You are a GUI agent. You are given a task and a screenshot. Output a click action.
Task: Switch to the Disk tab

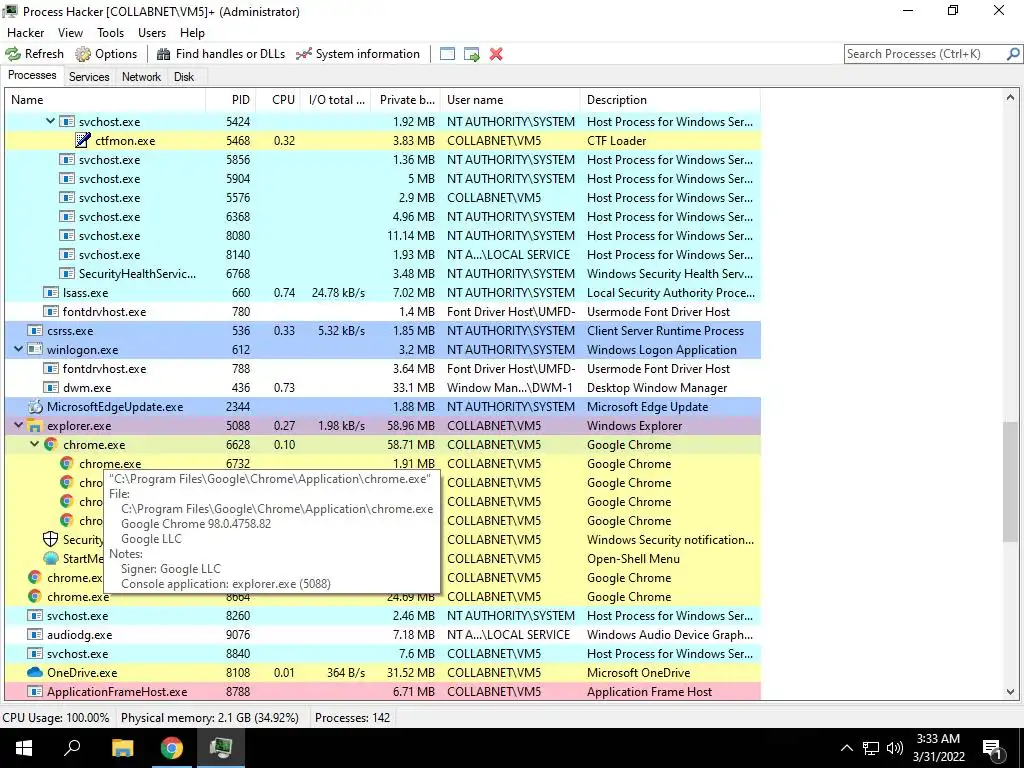click(184, 77)
